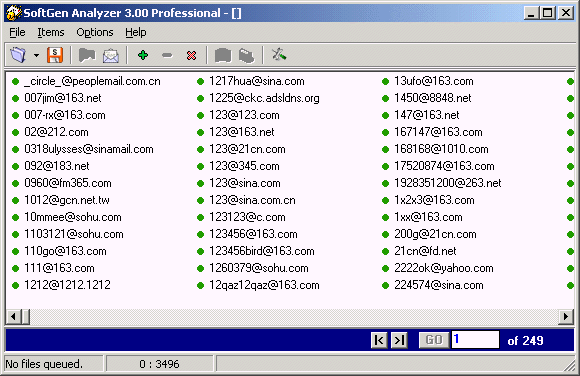Select 123456@163.com entry
The image size is (580, 376).
point(253,234)
